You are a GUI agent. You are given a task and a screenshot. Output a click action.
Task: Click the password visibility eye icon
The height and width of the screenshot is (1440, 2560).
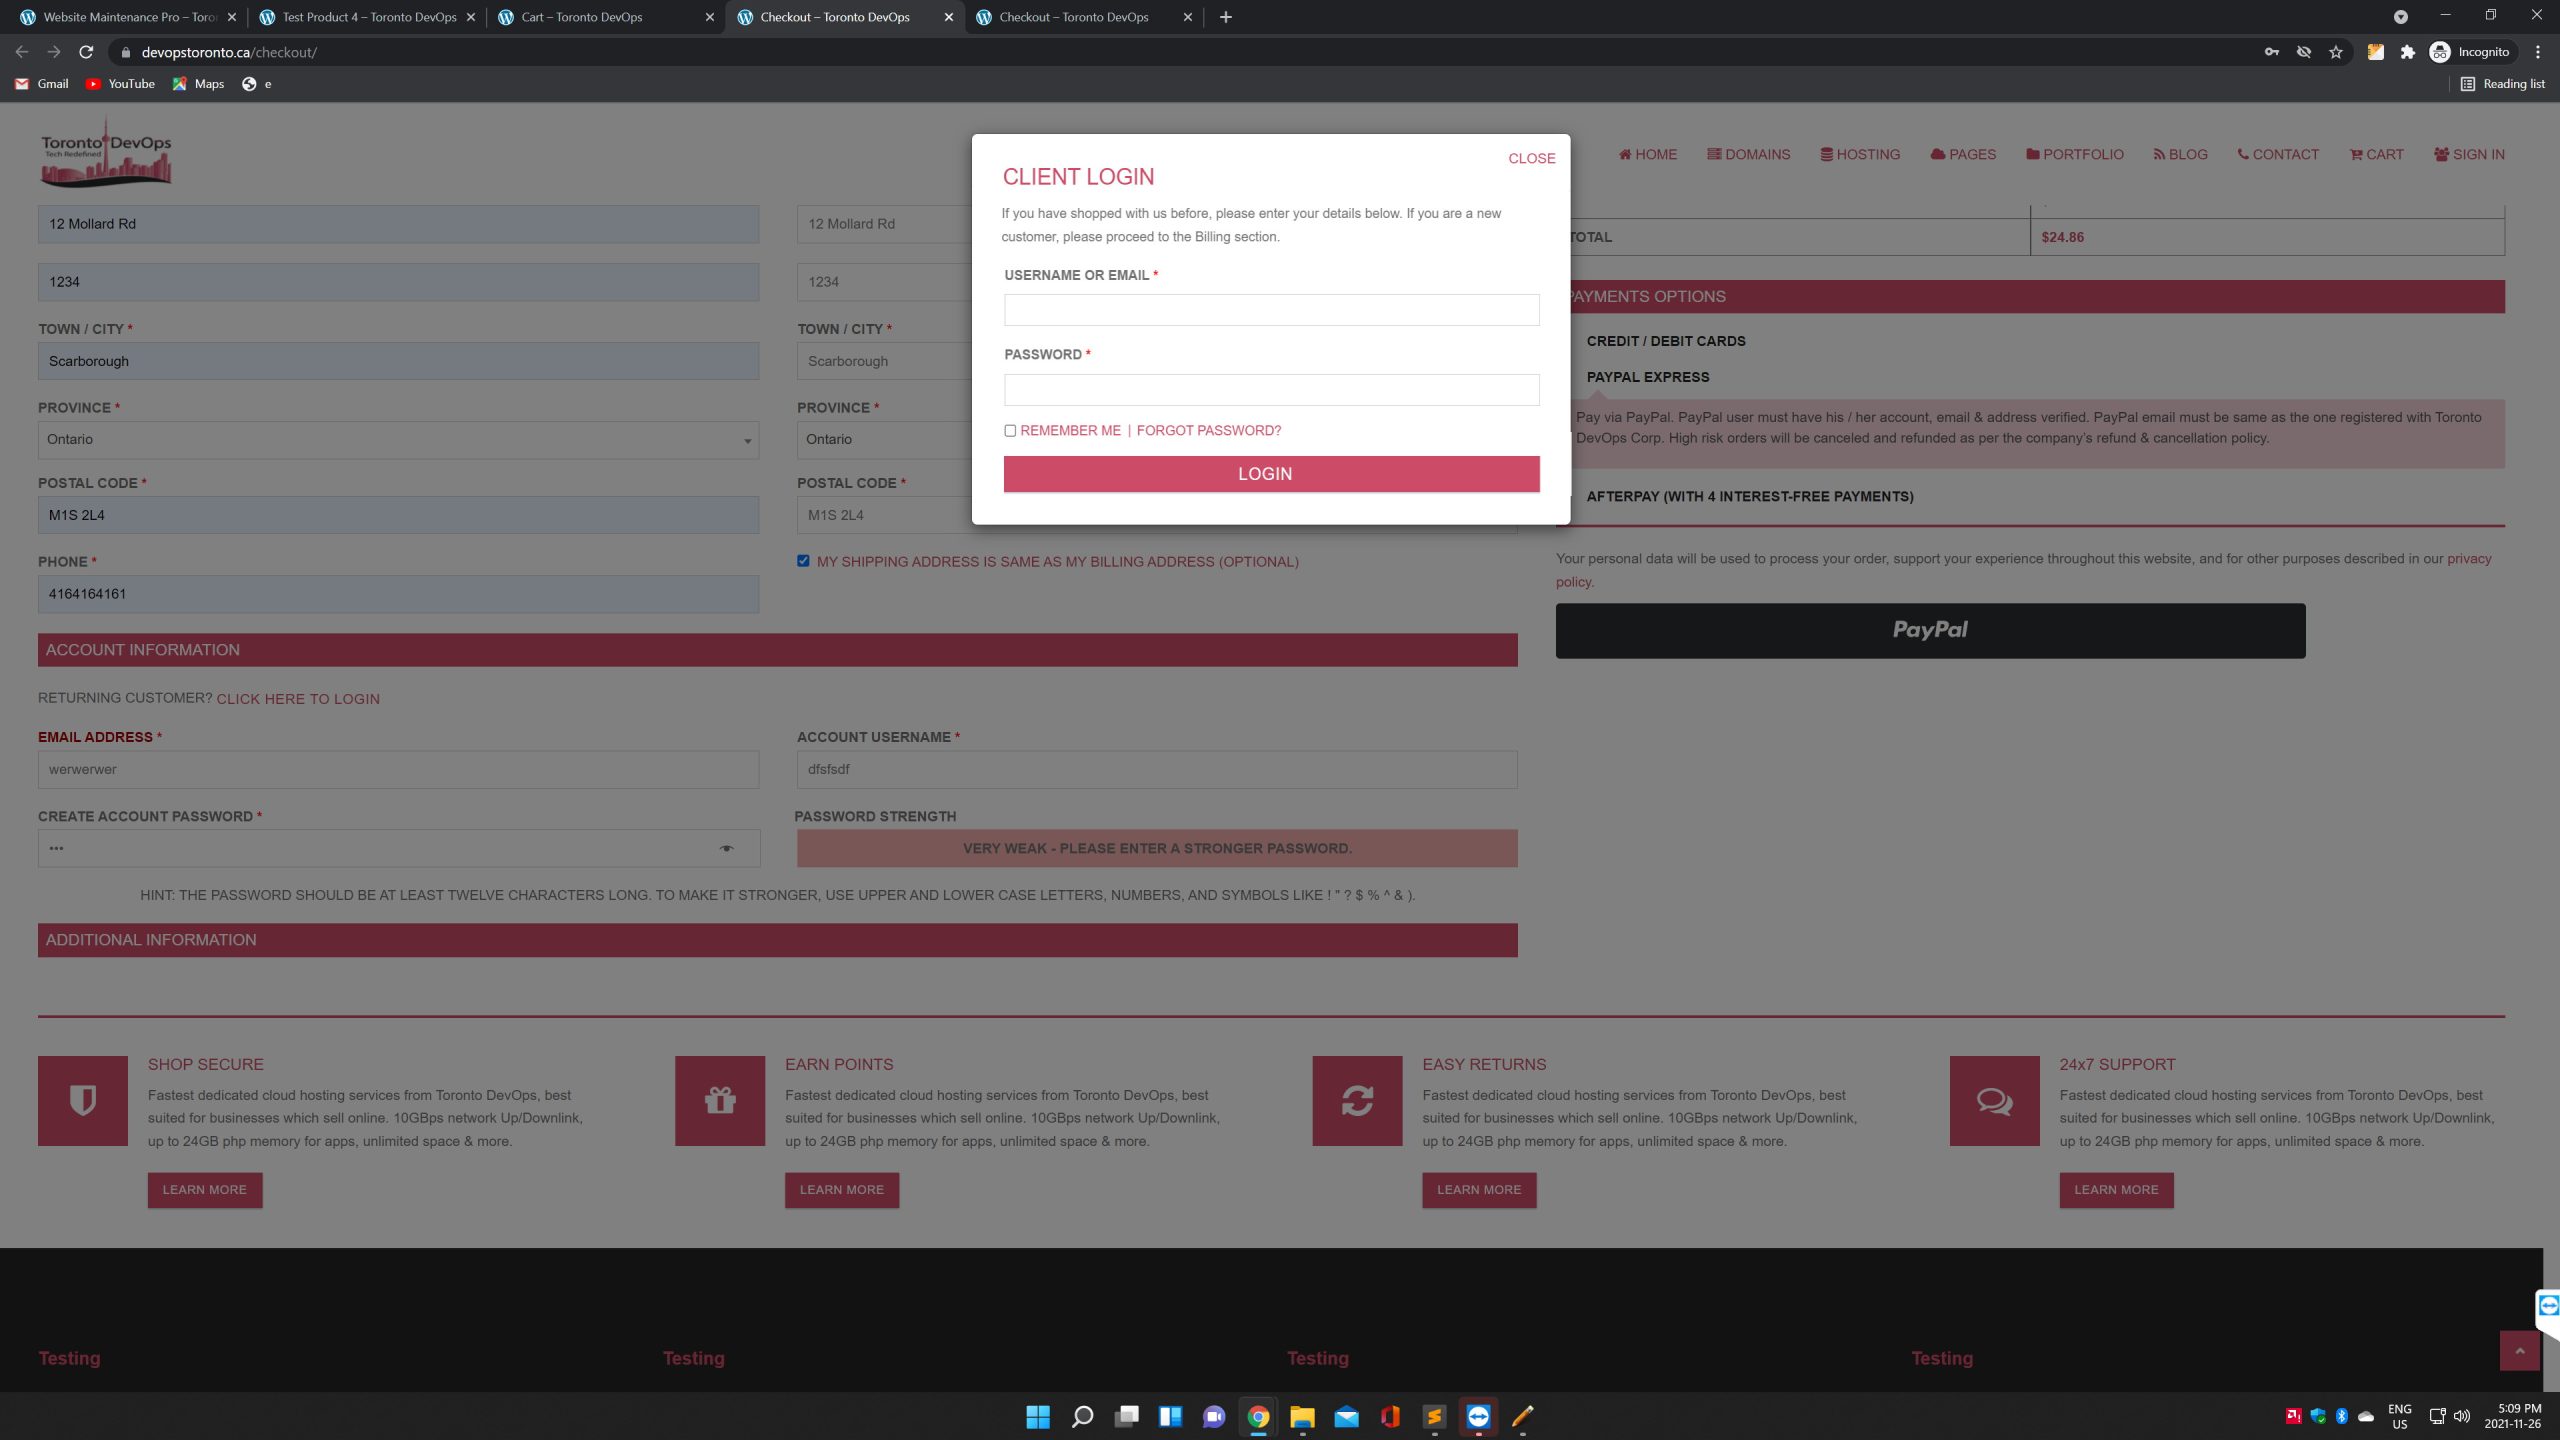(x=727, y=848)
